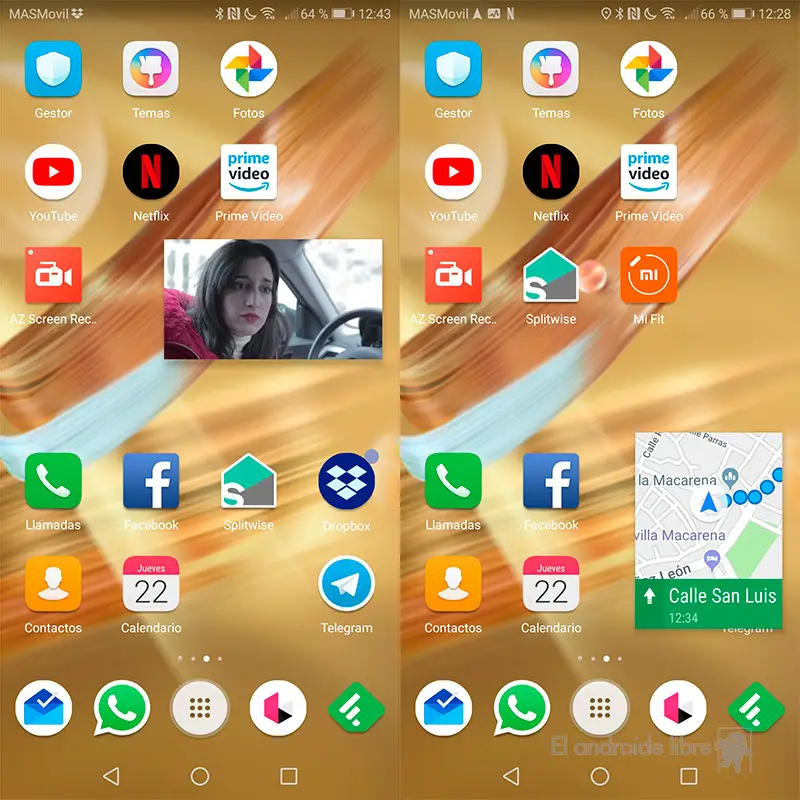This screenshot has height=800, width=800.
Task: Launch Netflix on right phone screen
Action: [x=551, y=172]
